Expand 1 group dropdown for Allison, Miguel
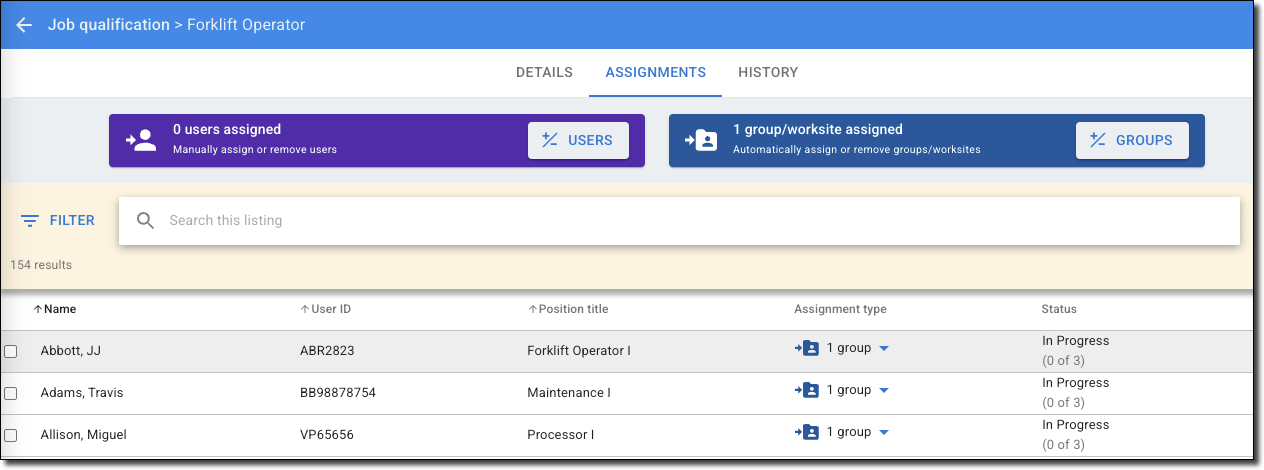Screen dimensions: 1264x470 pyautogui.click(x=884, y=433)
